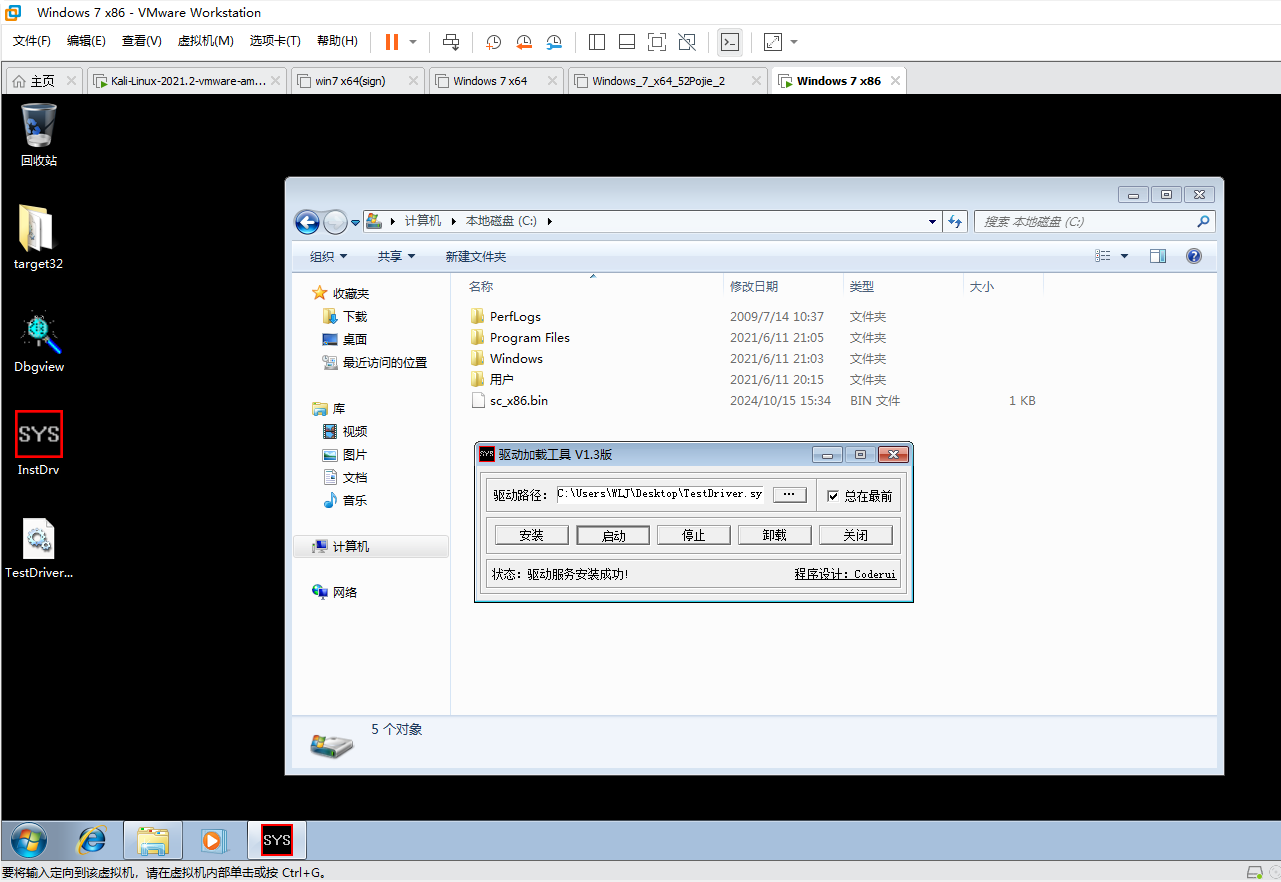Open the 虚拟机(M) menu

pos(205,41)
